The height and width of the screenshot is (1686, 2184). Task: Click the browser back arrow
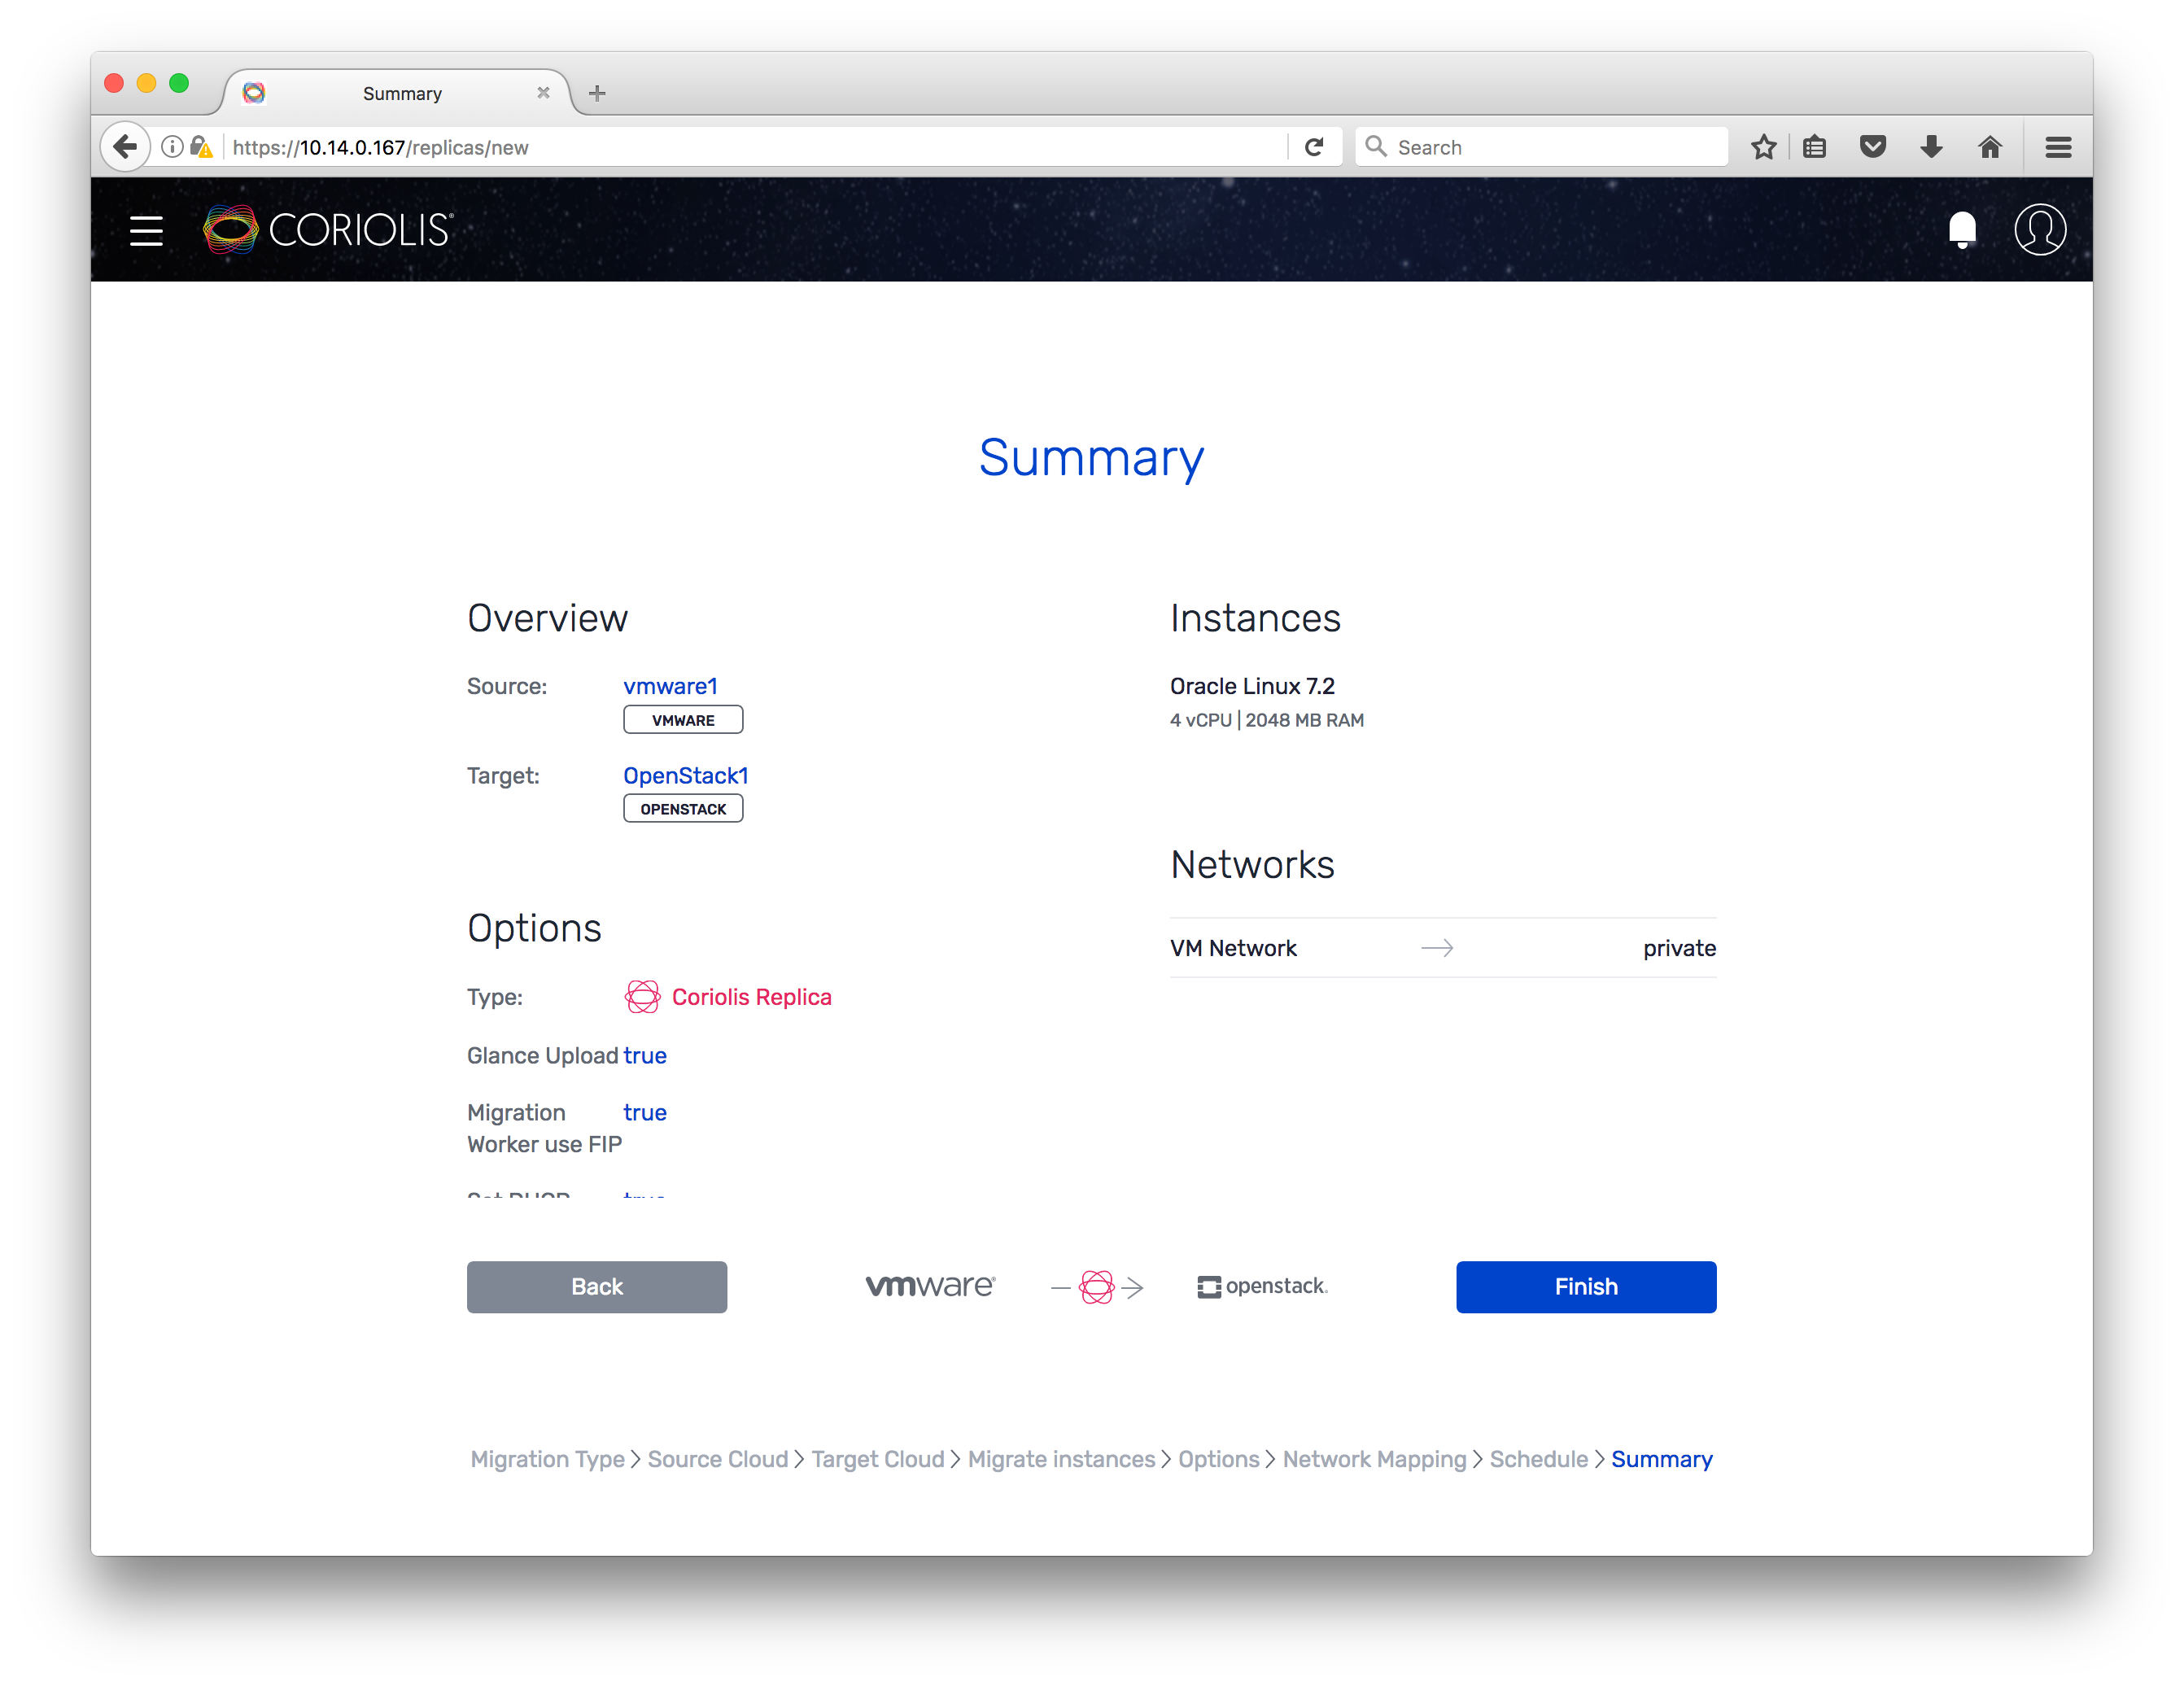pyautogui.click(x=125, y=147)
